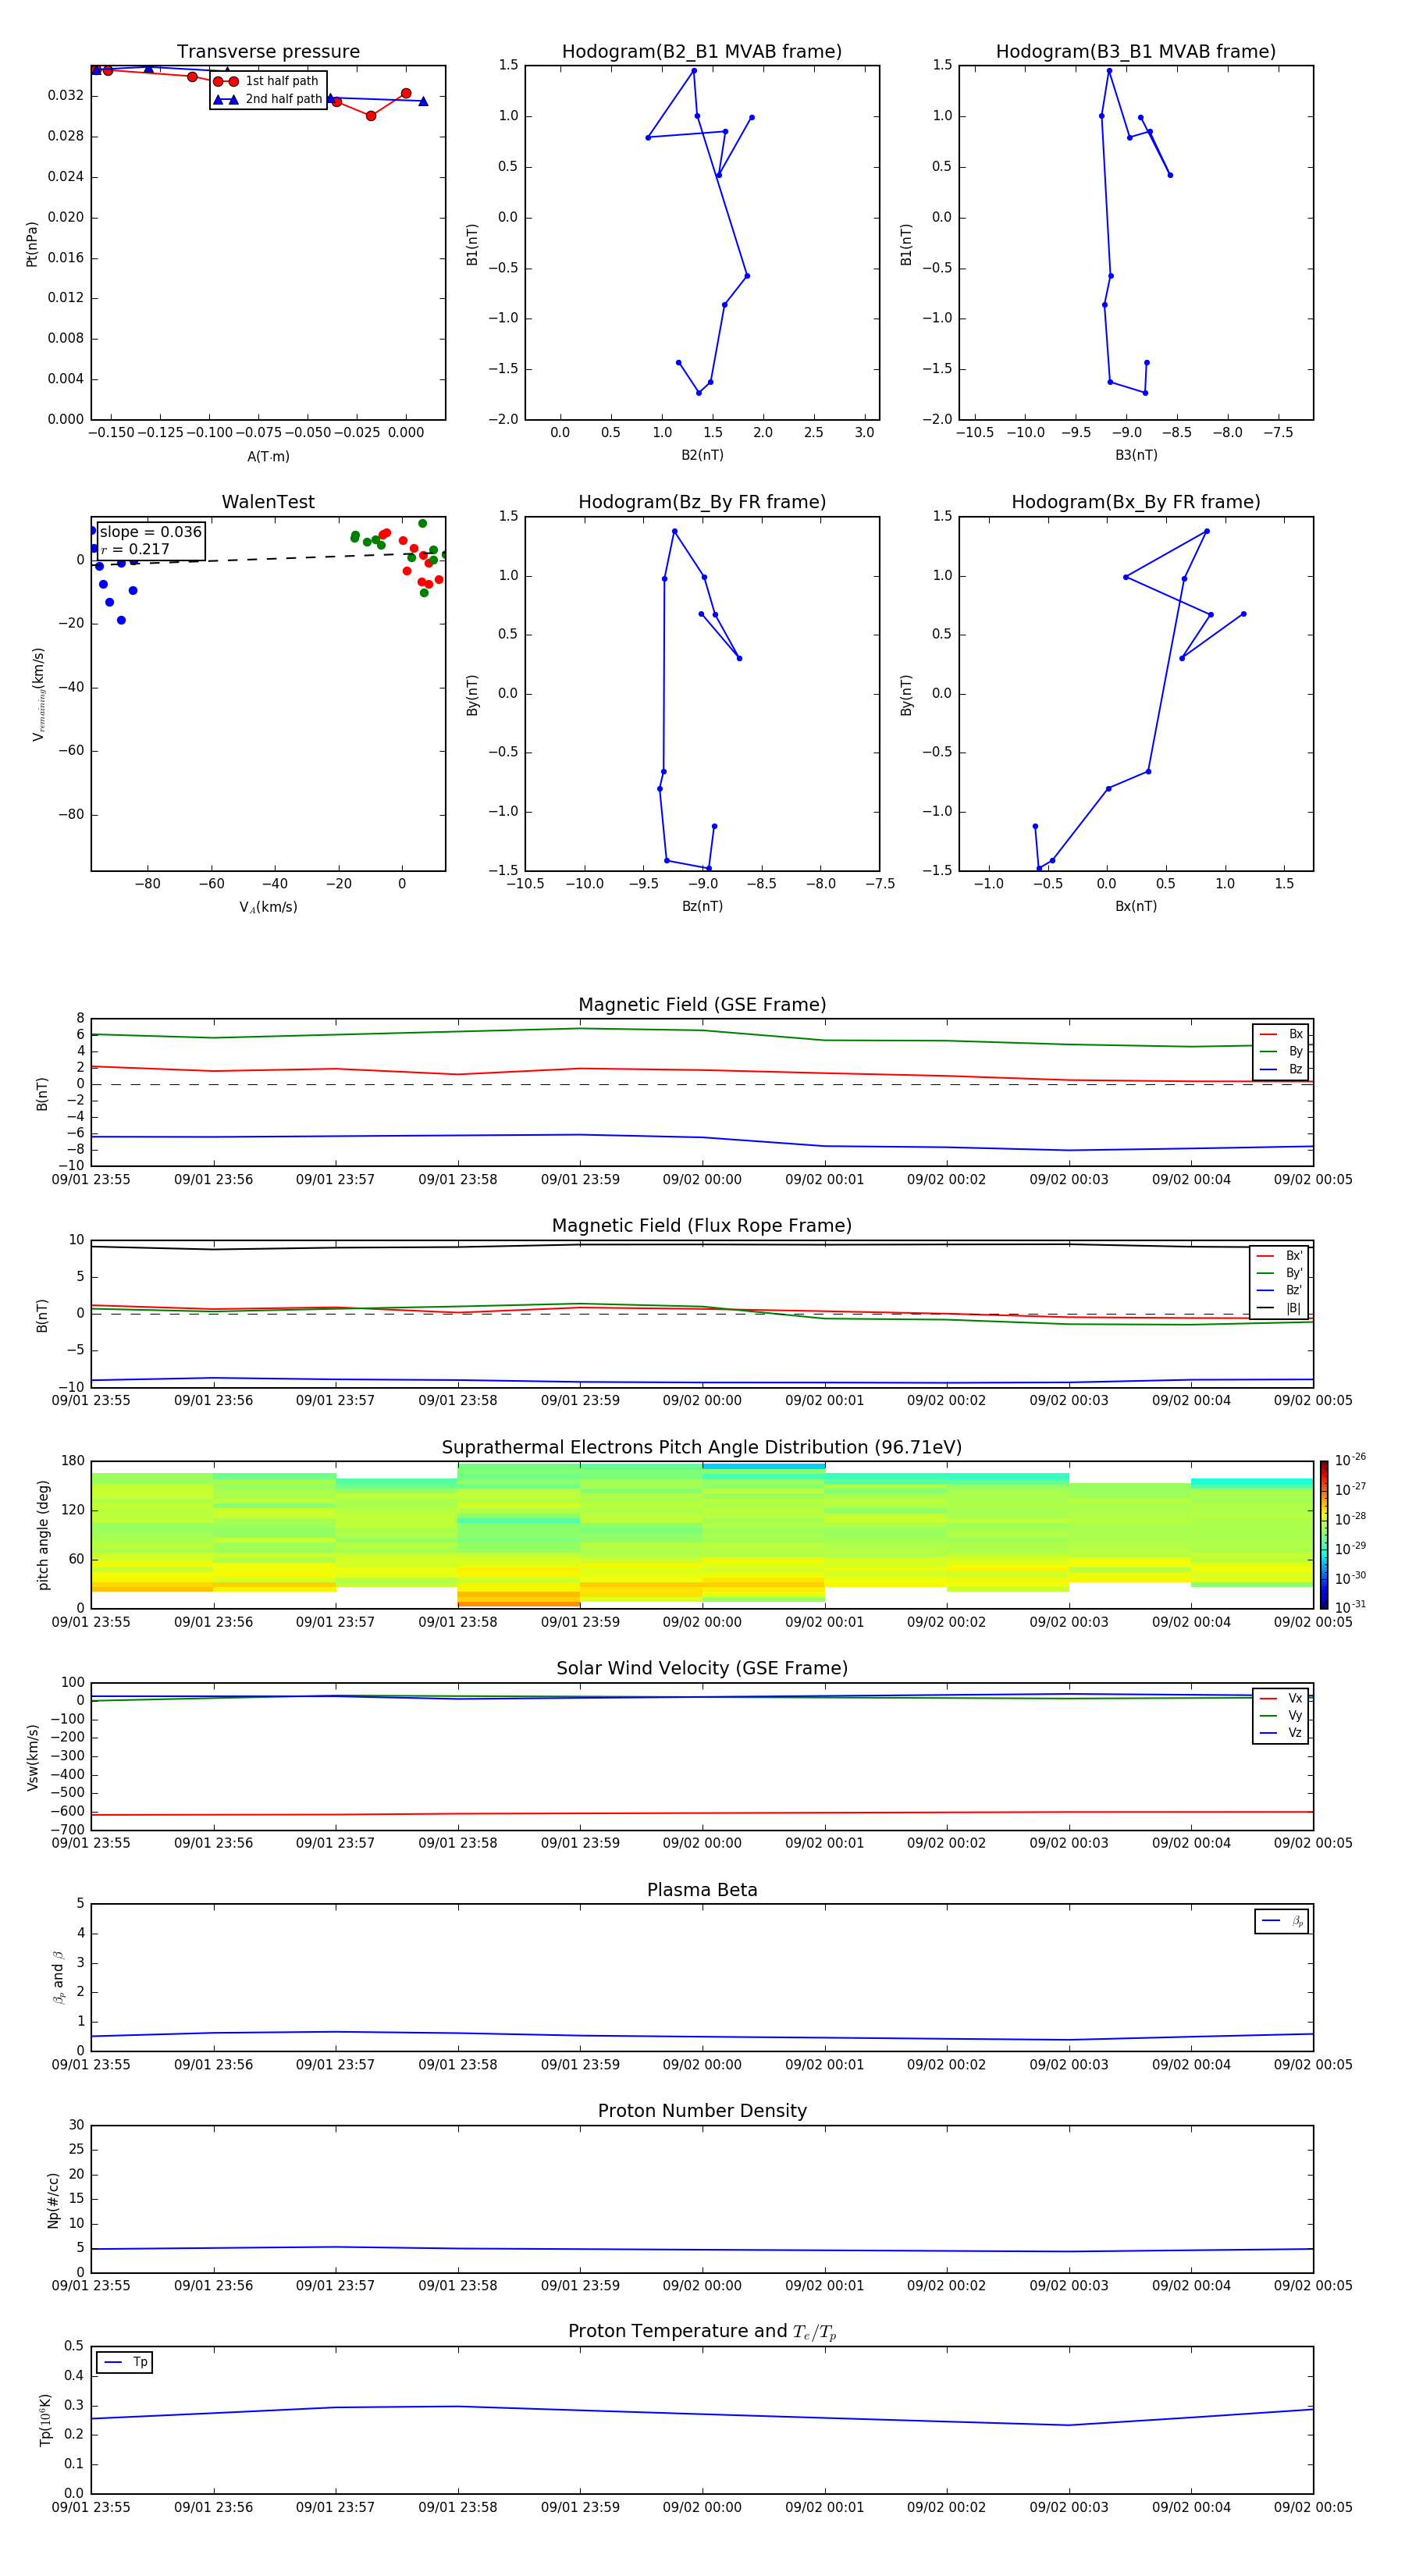Click '09/01 23:58' tick under temperature plot
The width and height of the screenshot is (1405, 2576).
click(x=458, y=2507)
